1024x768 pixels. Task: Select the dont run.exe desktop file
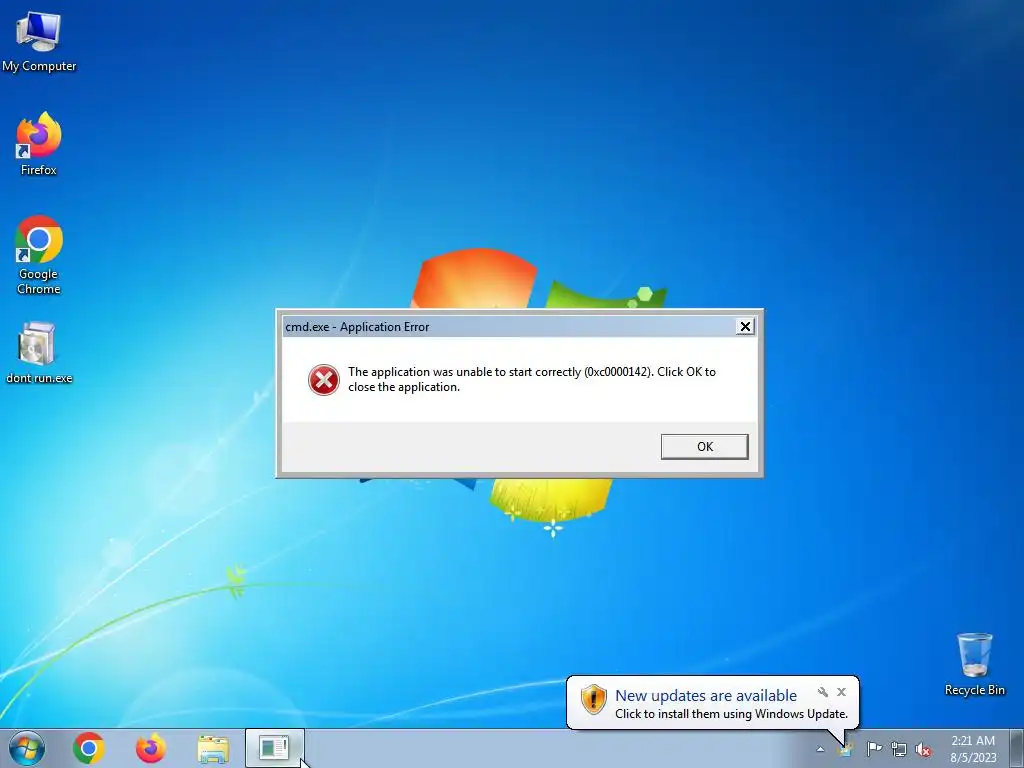tap(39, 353)
